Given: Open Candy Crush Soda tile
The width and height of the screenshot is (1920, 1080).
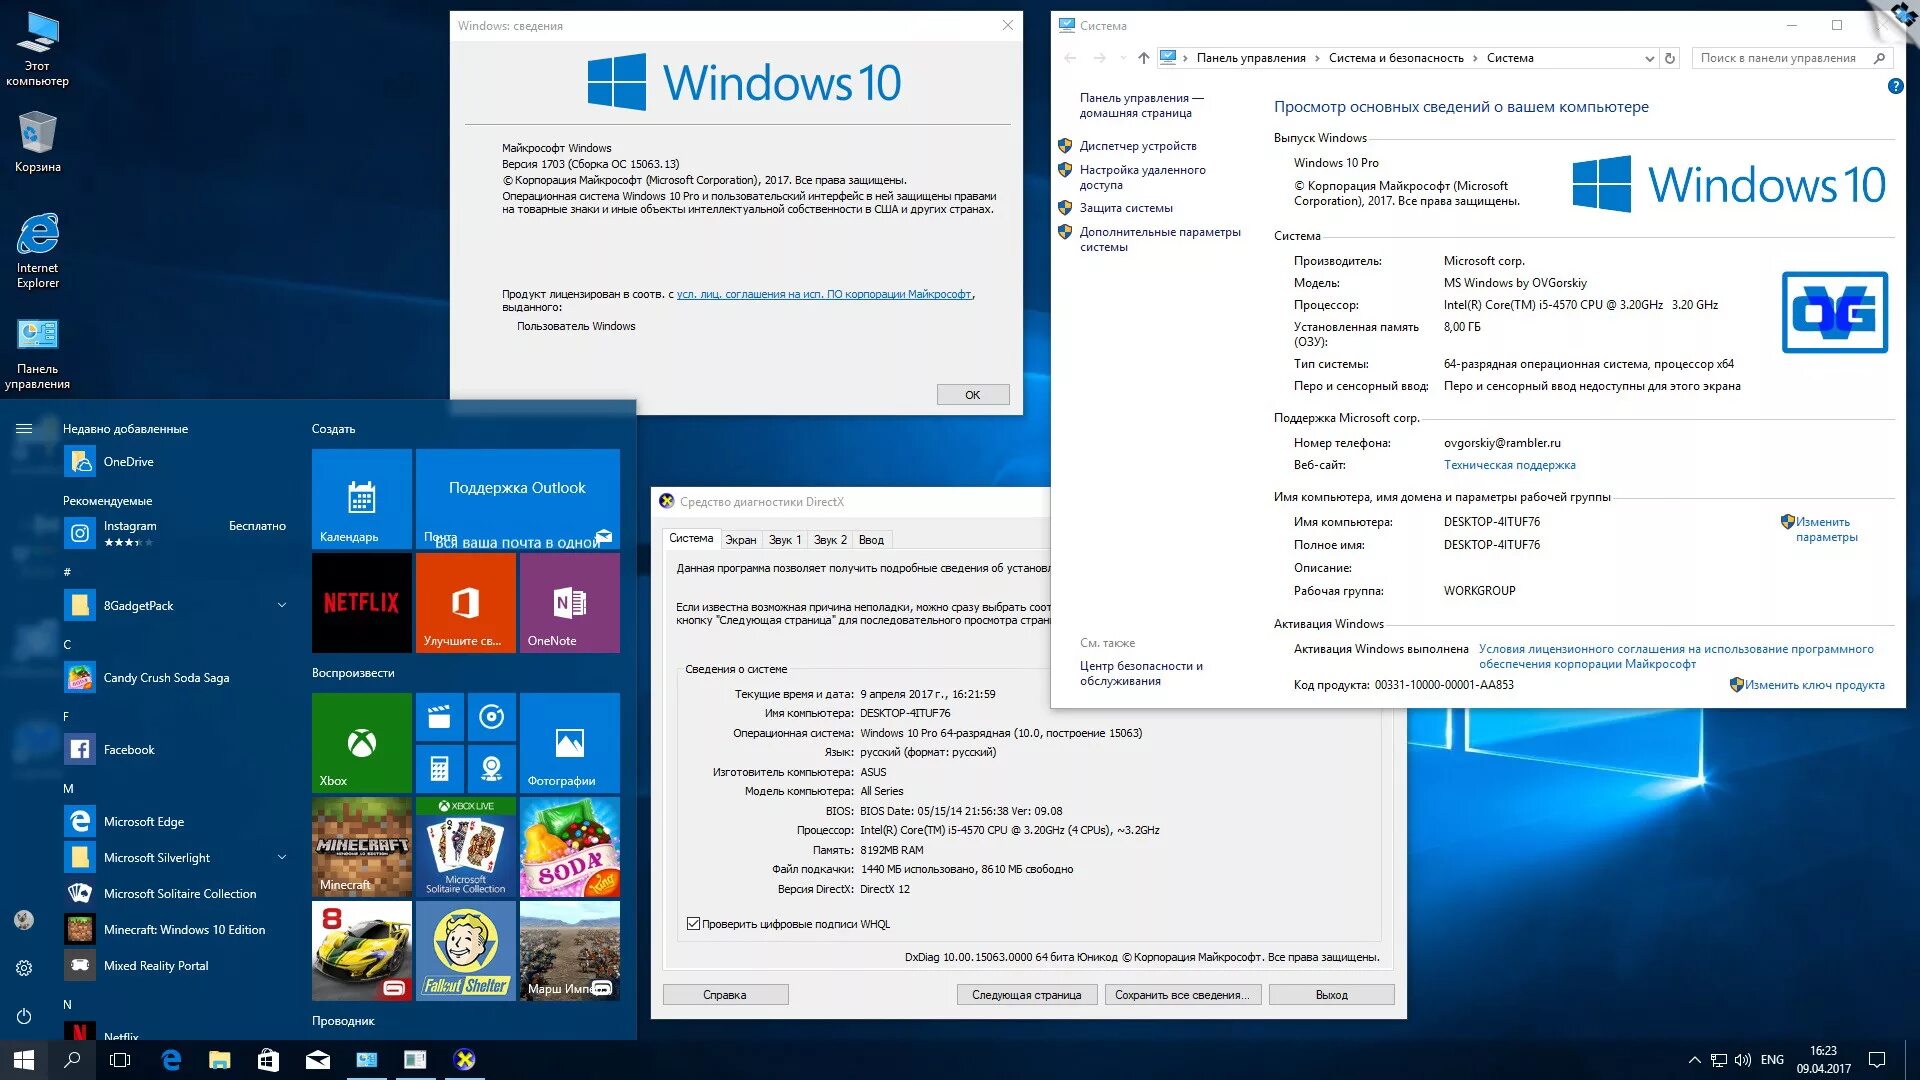Looking at the screenshot, I should [569, 846].
